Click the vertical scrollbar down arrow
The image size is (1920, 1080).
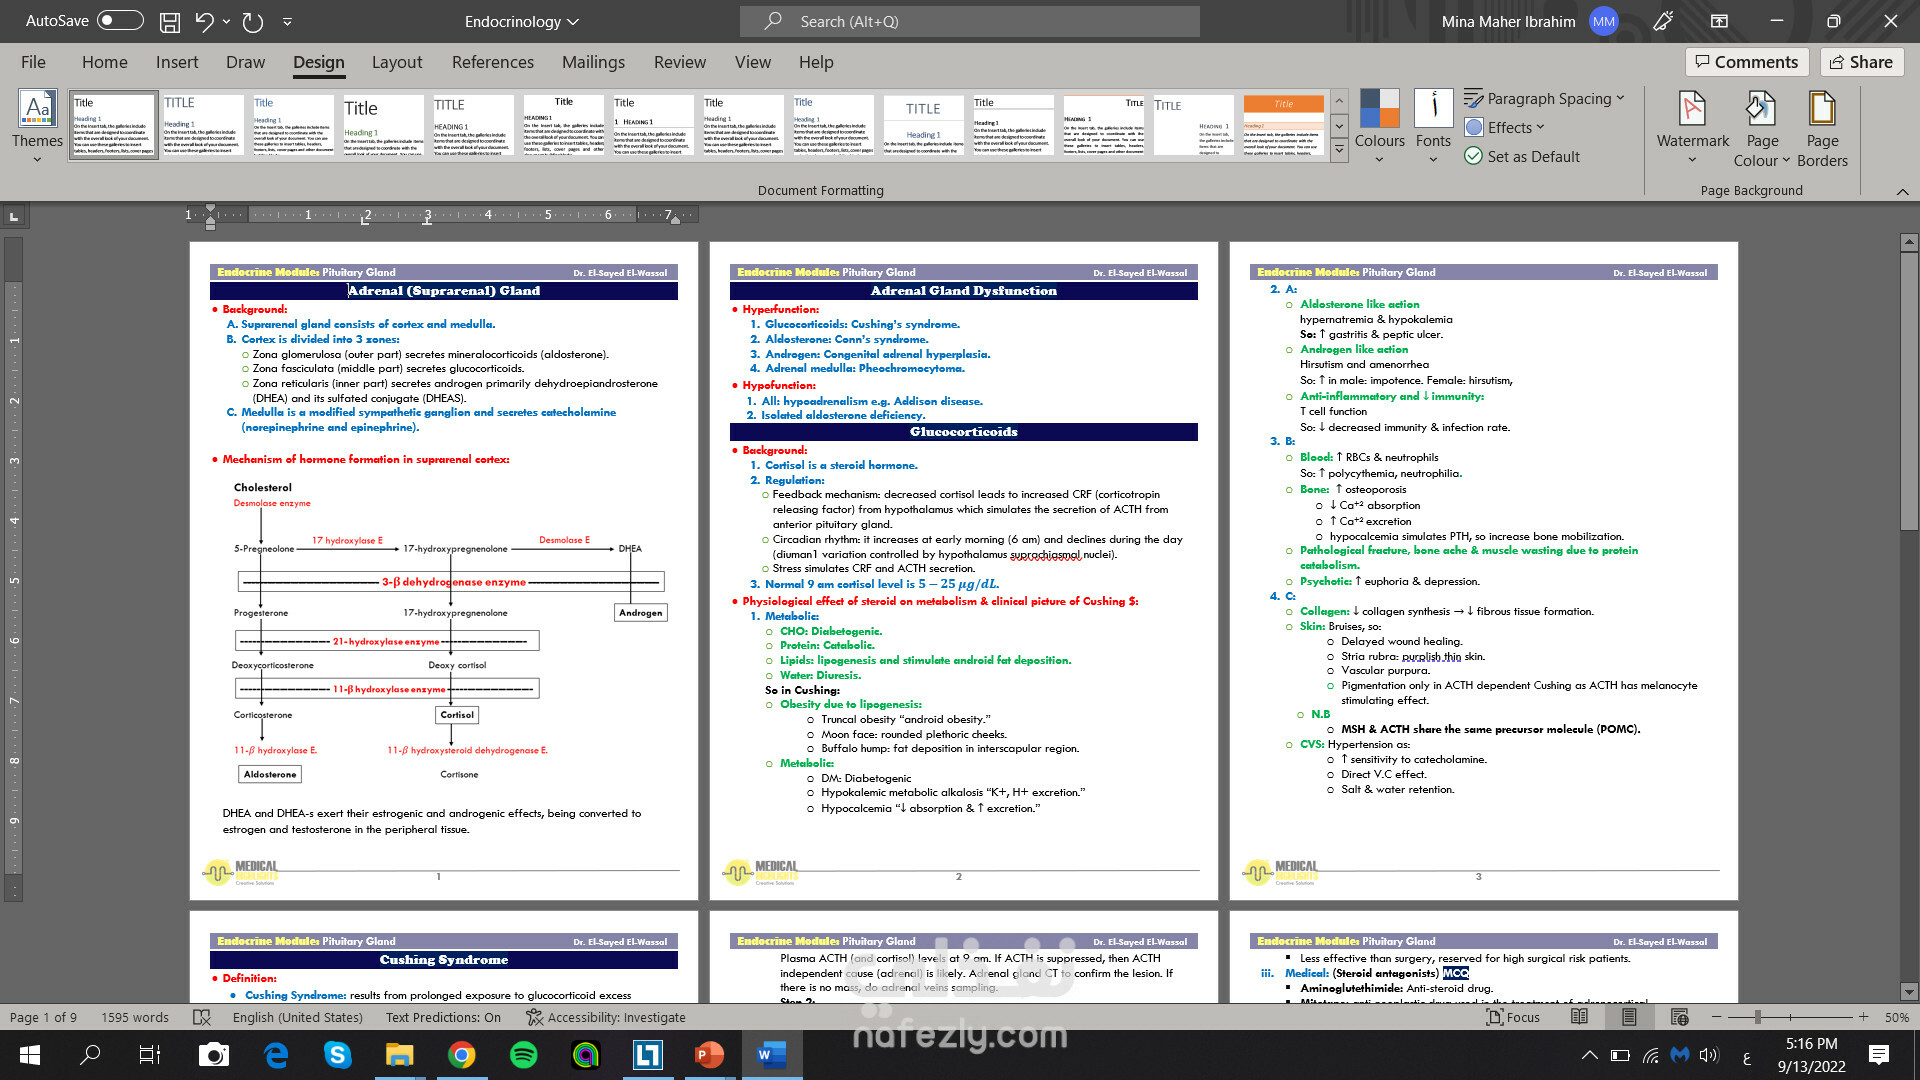pos(1909,992)
